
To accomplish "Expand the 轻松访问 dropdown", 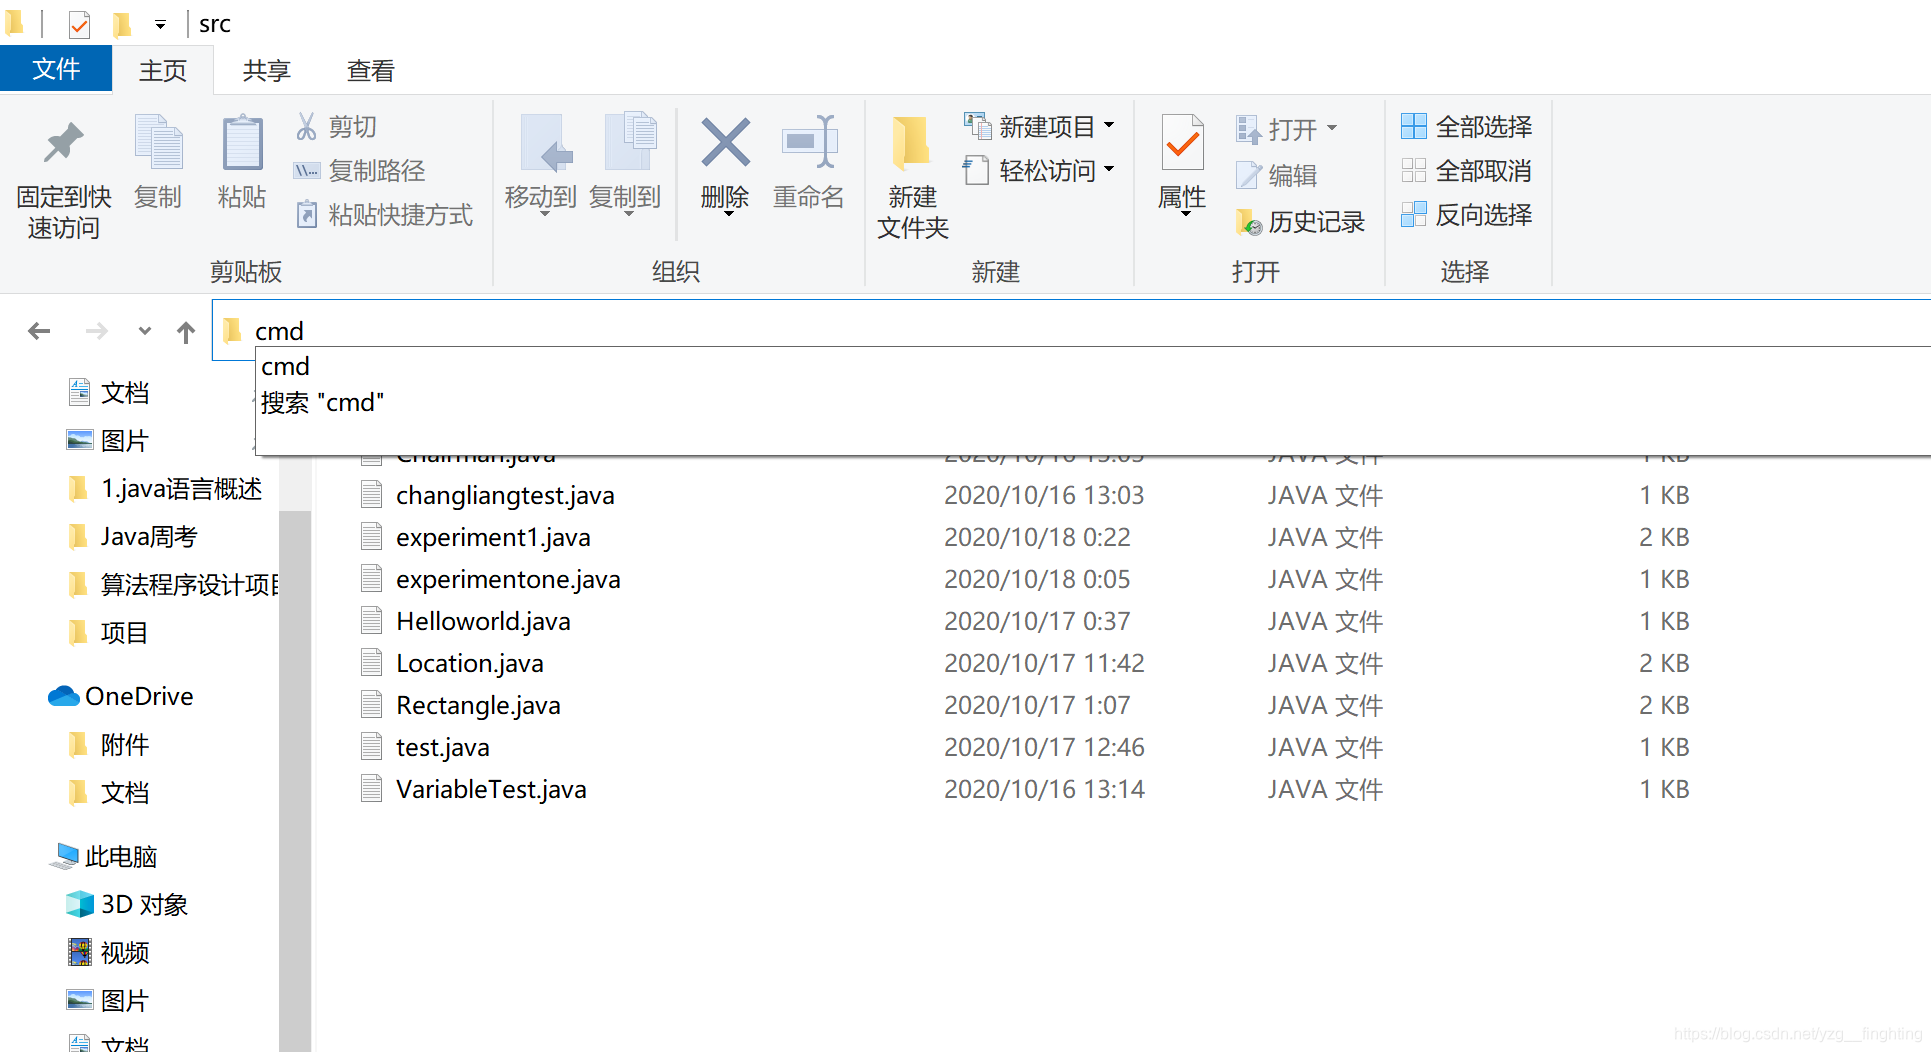I will coord(1109,170).
